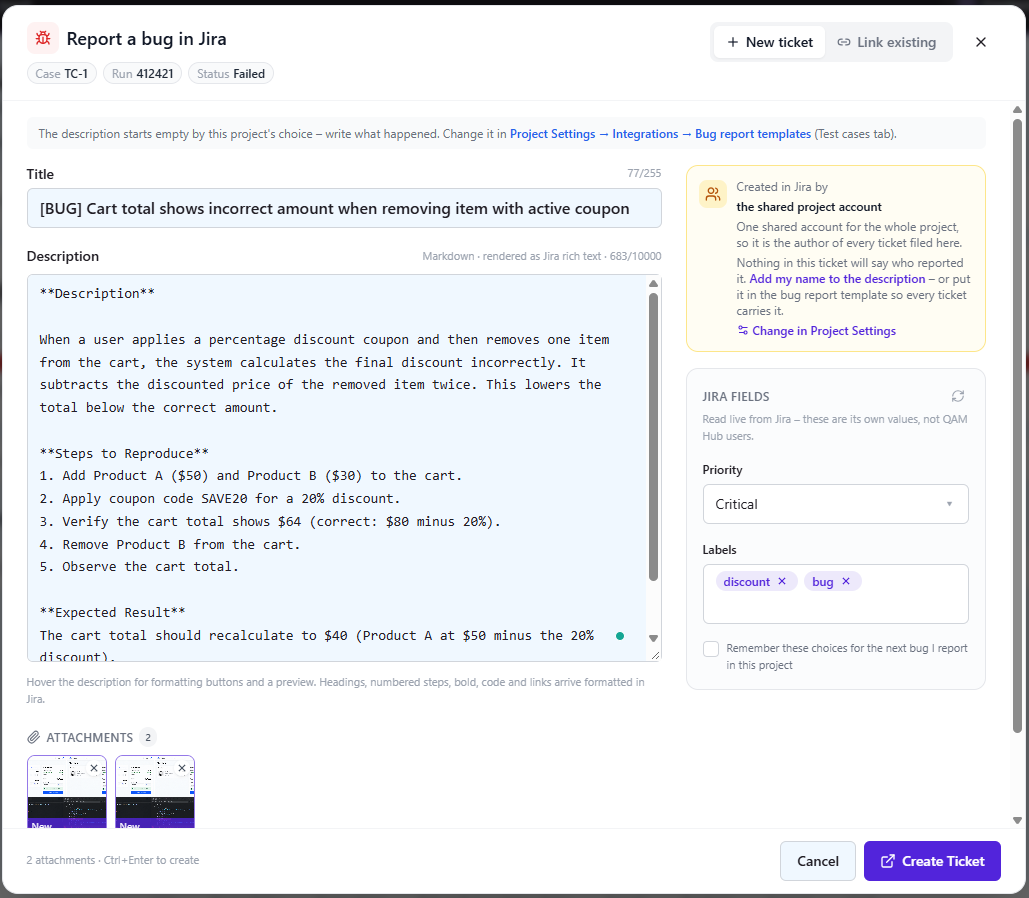
Task: Click the description scrollbar thumb
Action: 653,437
